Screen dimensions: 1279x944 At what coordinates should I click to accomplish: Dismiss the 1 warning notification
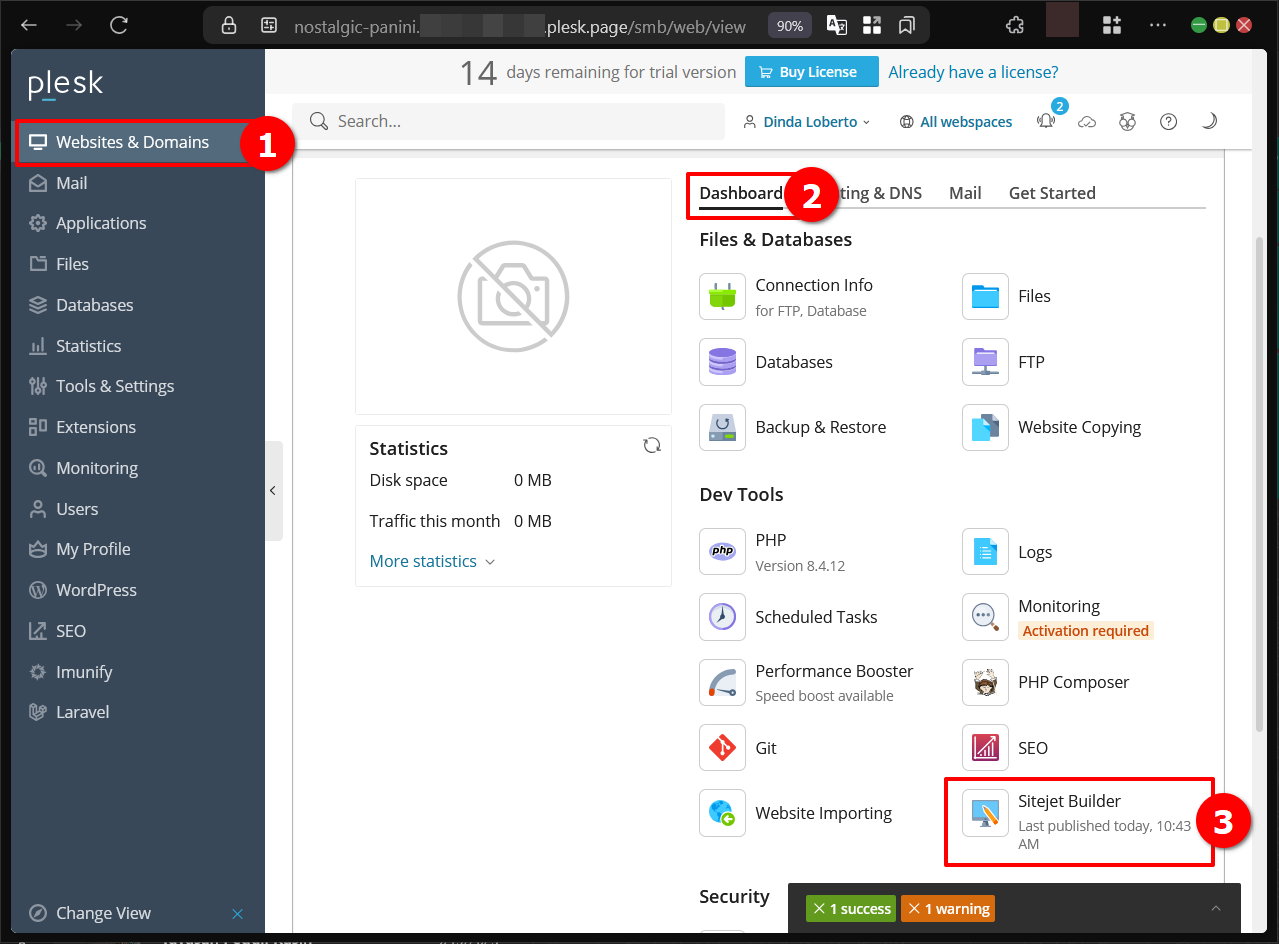coord(914,909)
